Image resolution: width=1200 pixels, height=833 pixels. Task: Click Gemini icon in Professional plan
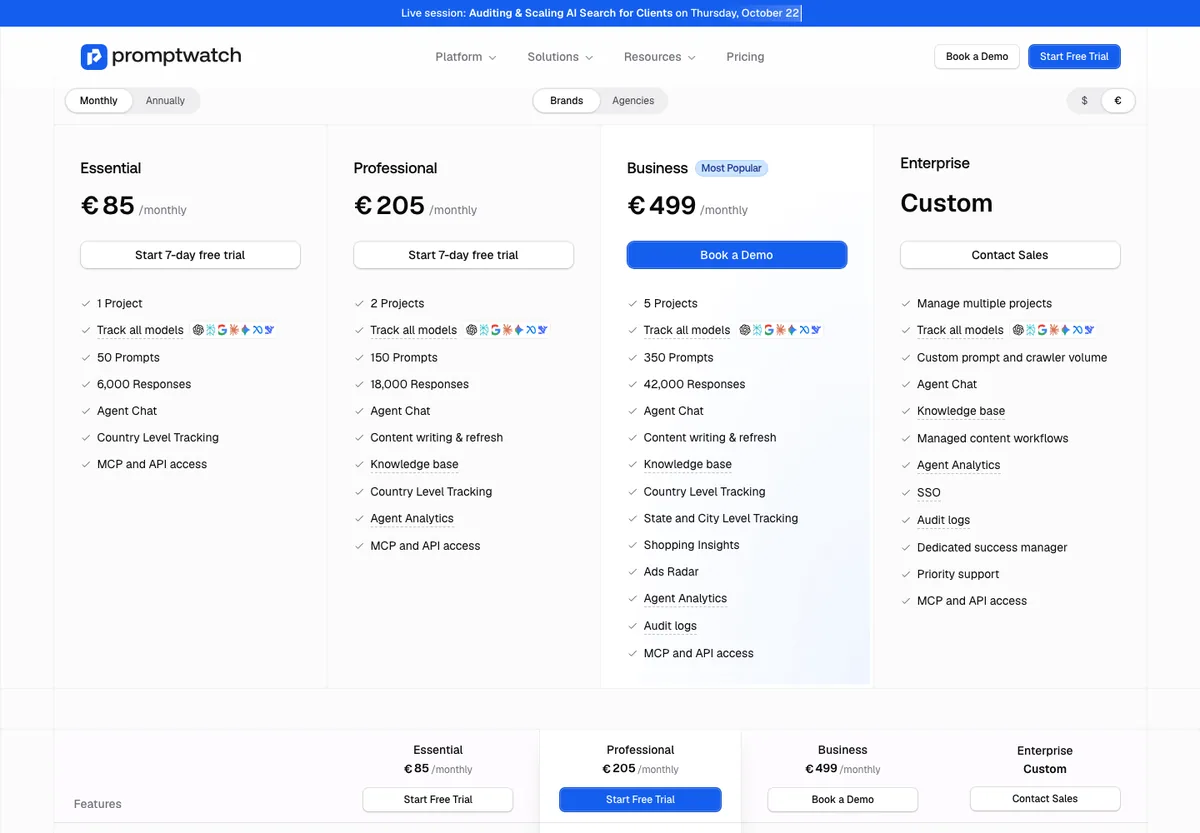coord(518,330)
